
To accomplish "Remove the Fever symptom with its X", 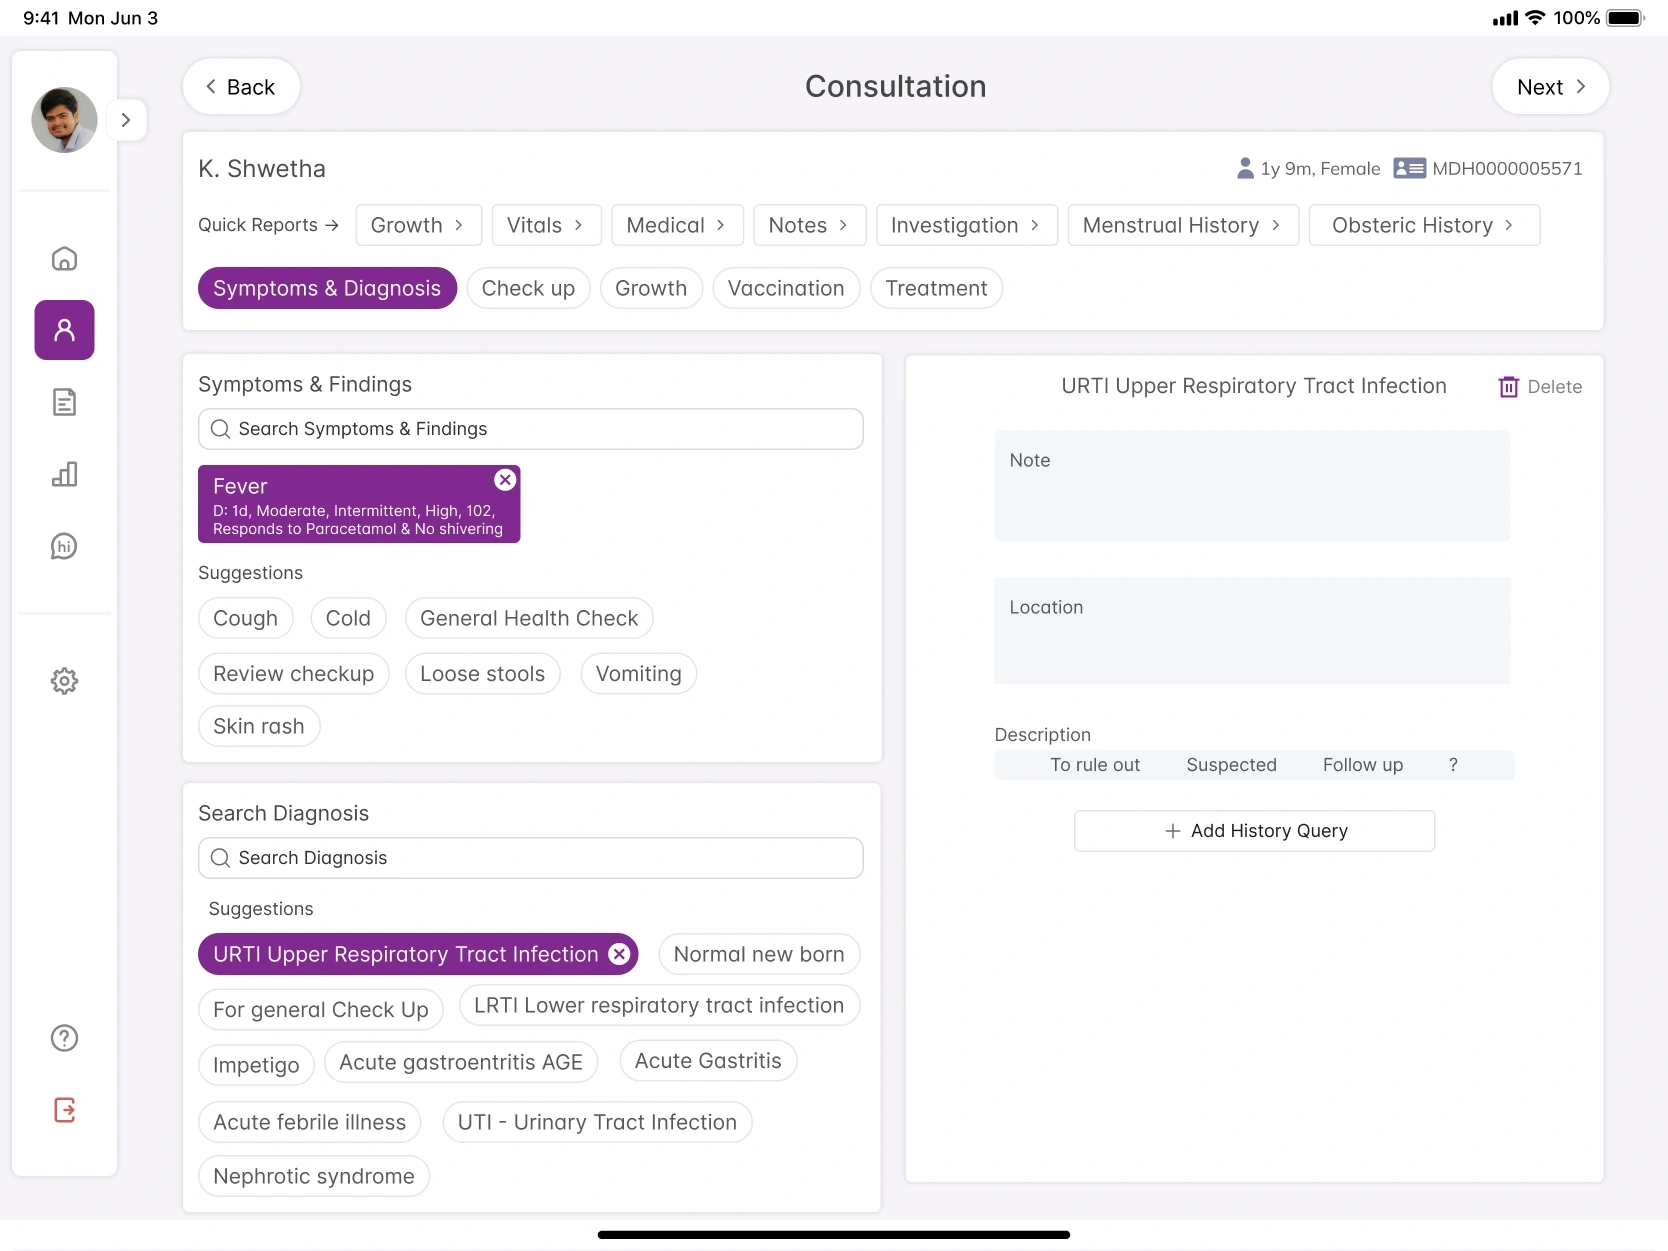I will point(505,480).
